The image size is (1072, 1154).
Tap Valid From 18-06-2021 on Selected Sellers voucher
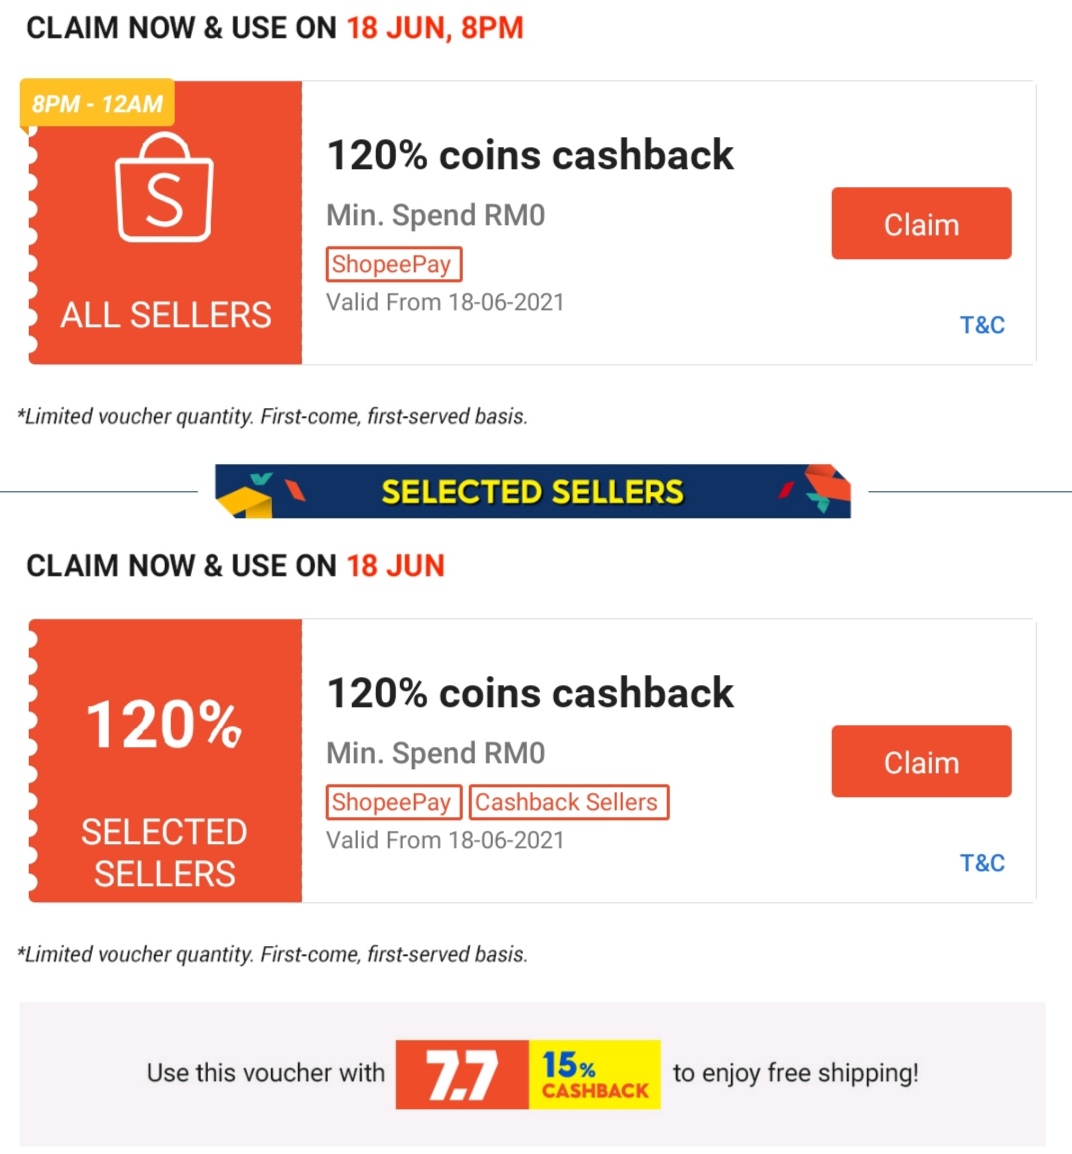pos(445,840)
